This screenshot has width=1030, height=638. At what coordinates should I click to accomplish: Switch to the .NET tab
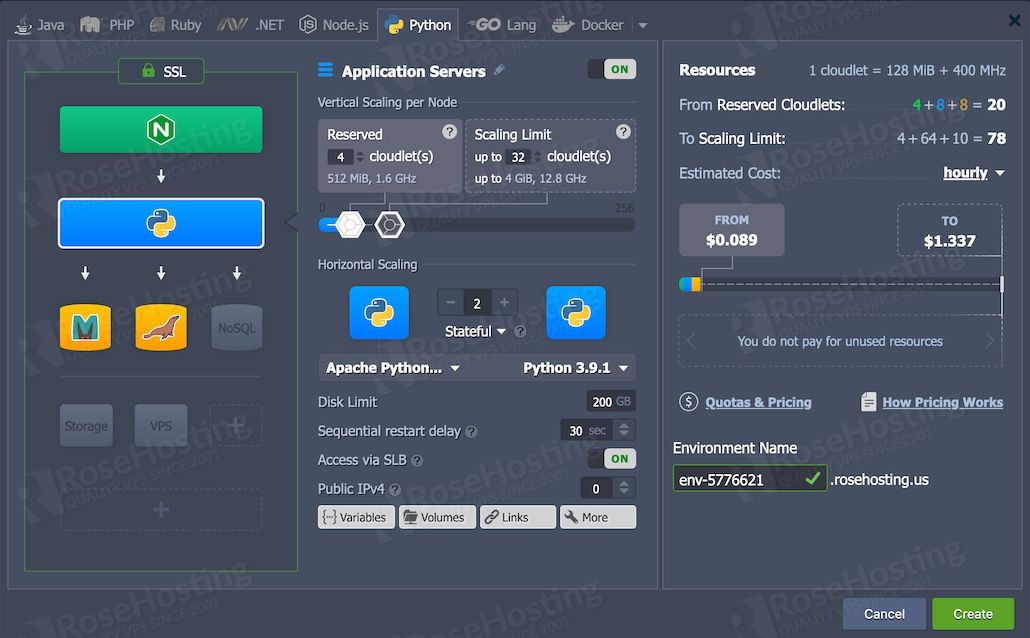pos(251,25)
